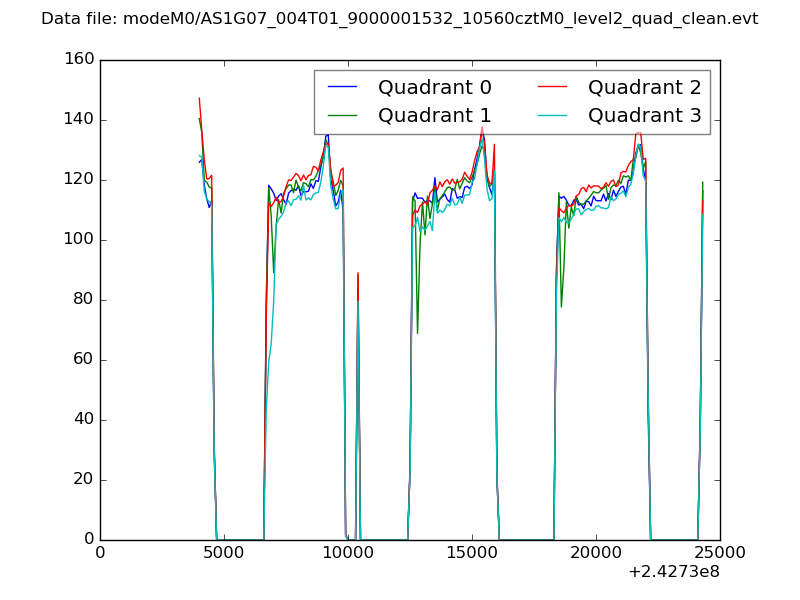Select the Quadrant 3 legend label
The image size is (800, 600).
pyautogui.click(x=644, y=115)
